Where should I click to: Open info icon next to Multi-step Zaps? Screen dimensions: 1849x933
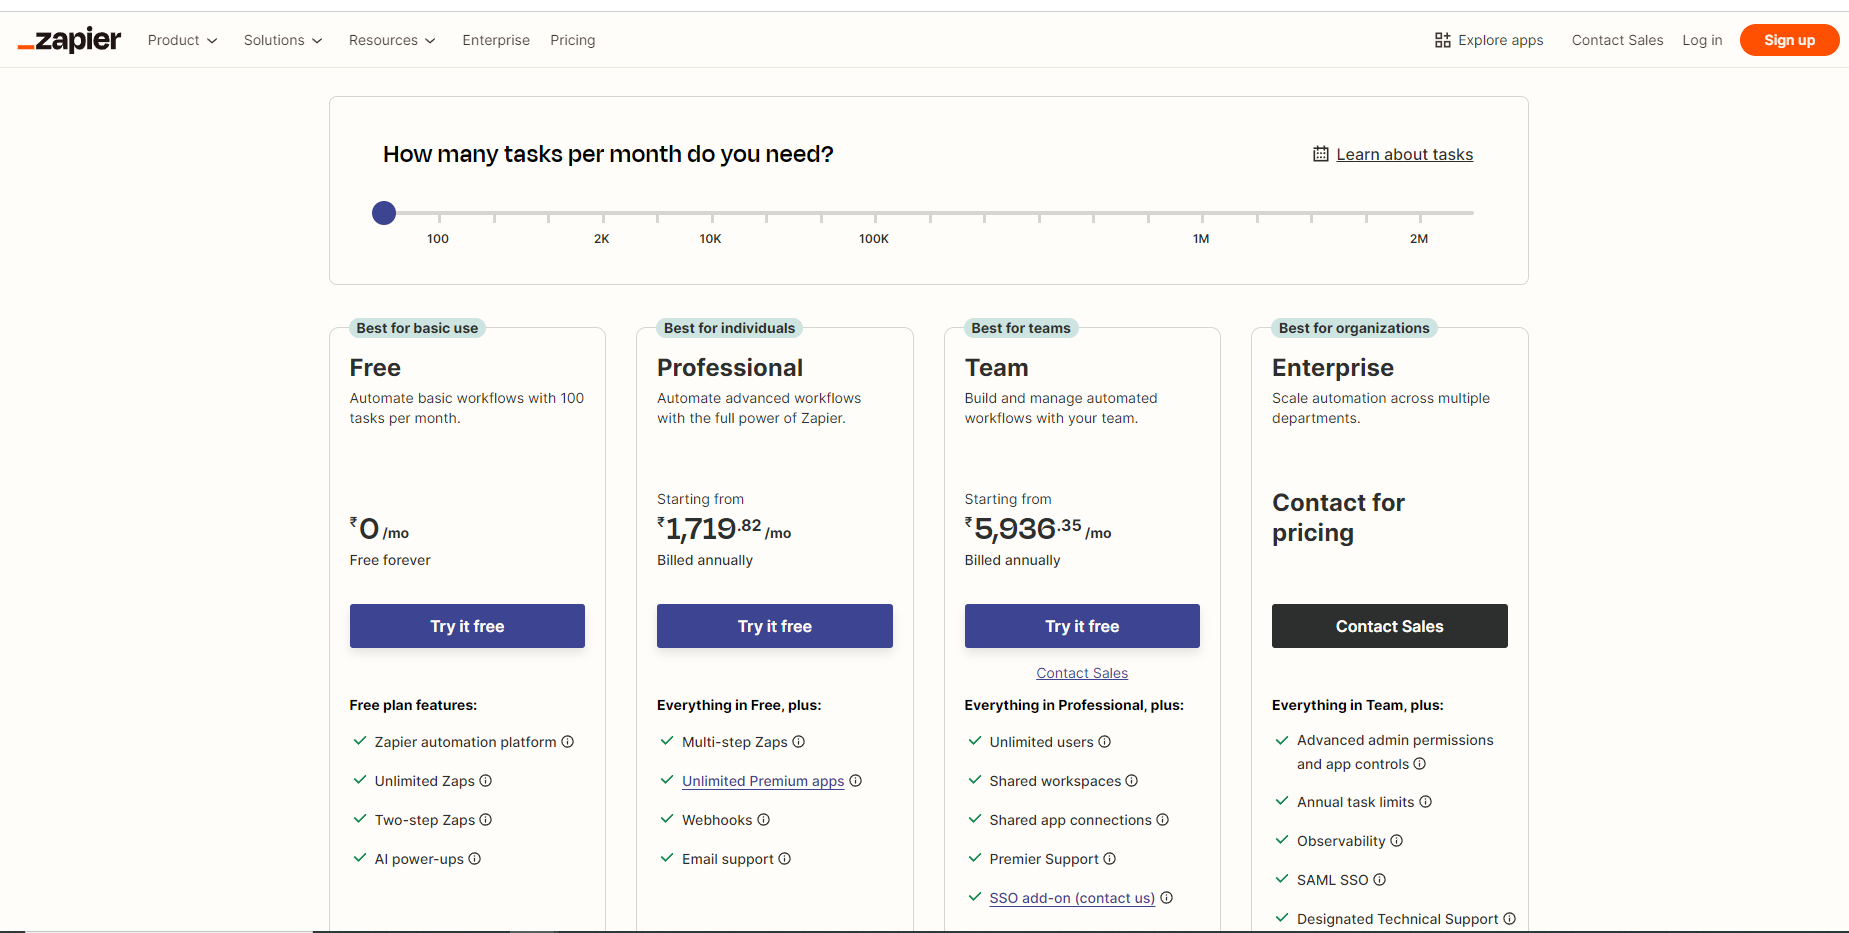click(x=798, y=742)
